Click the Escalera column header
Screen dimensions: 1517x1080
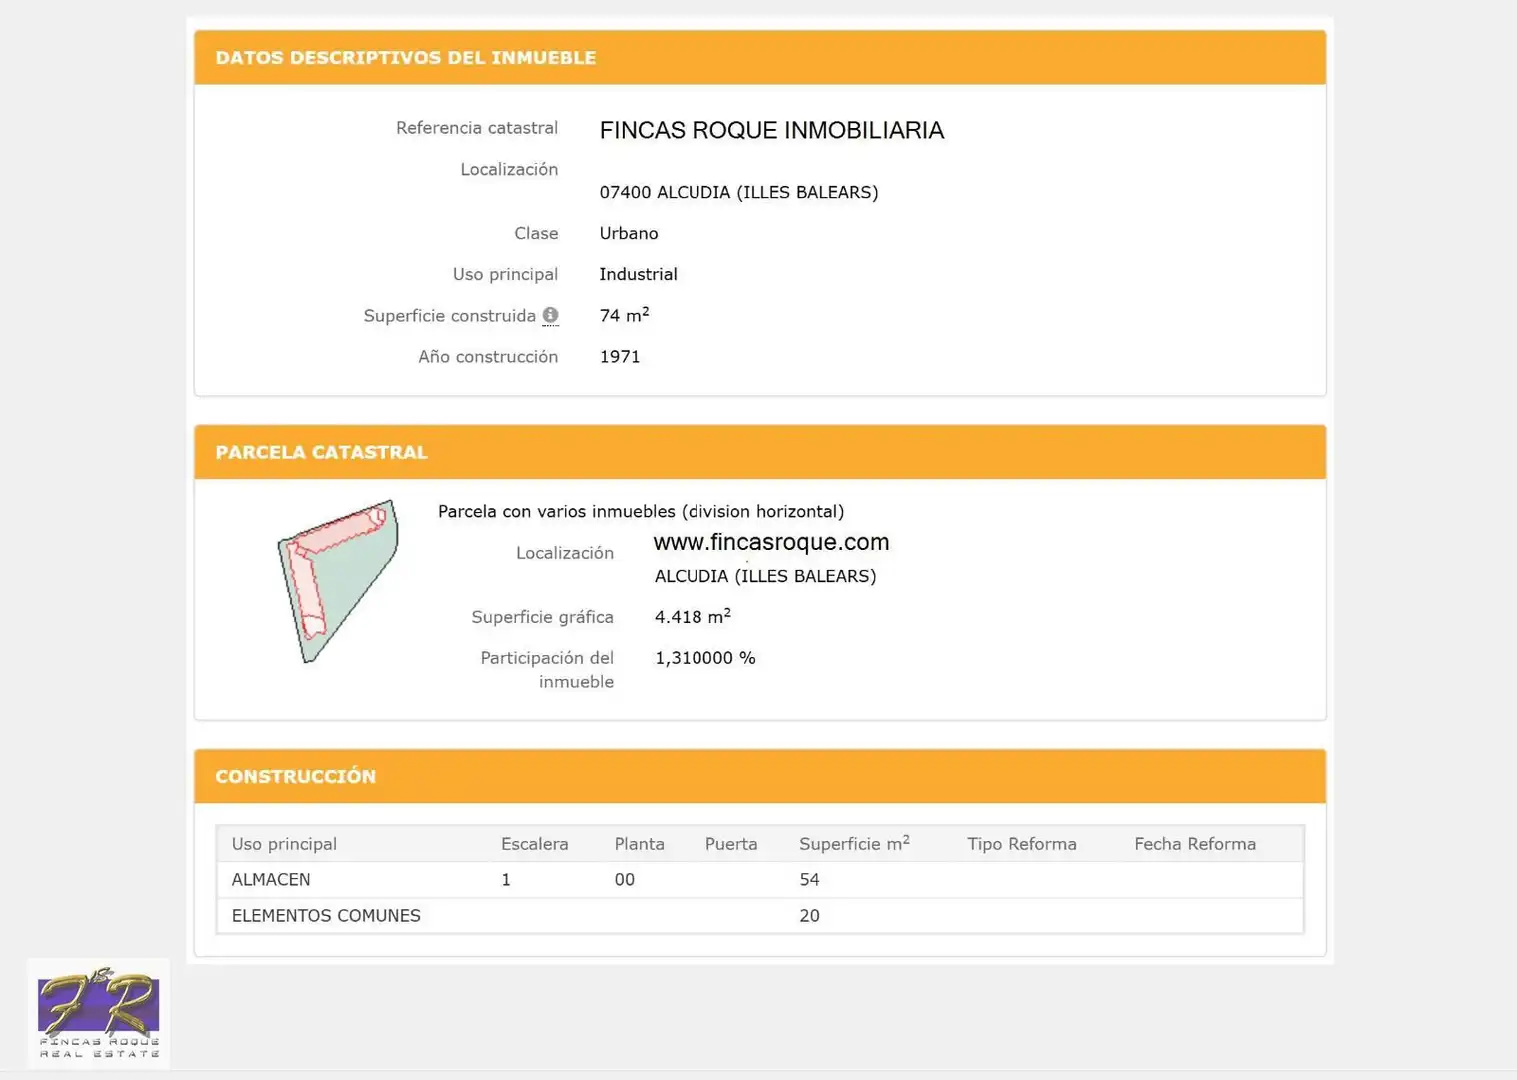[x=534, y=844]
